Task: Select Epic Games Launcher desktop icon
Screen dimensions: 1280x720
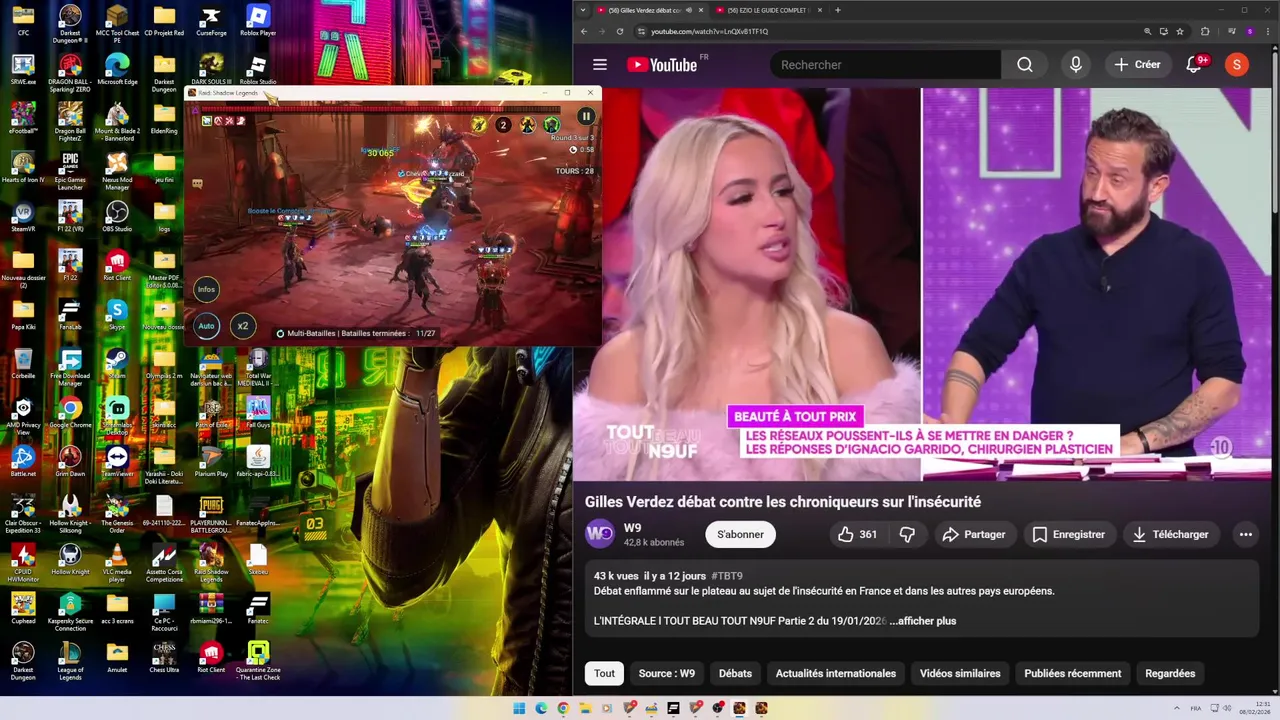Action: click(x=70, y=171)
